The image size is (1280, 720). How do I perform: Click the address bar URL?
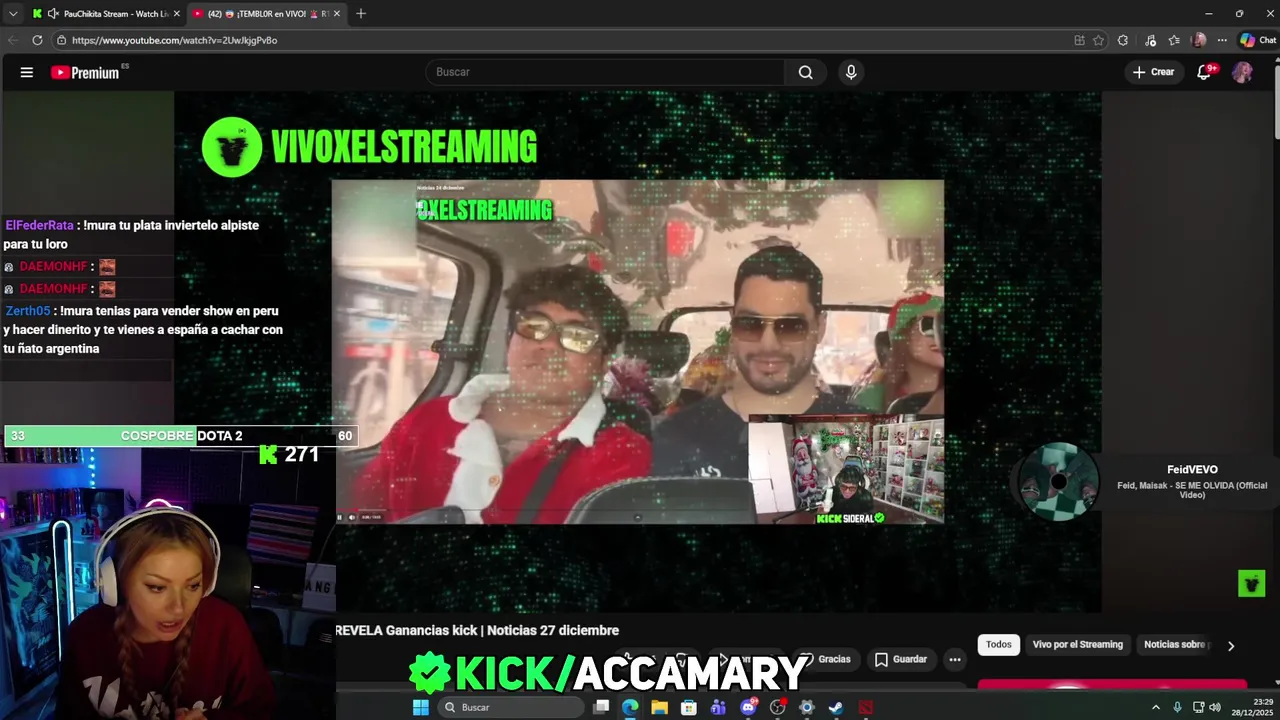(x=174, y=40)
